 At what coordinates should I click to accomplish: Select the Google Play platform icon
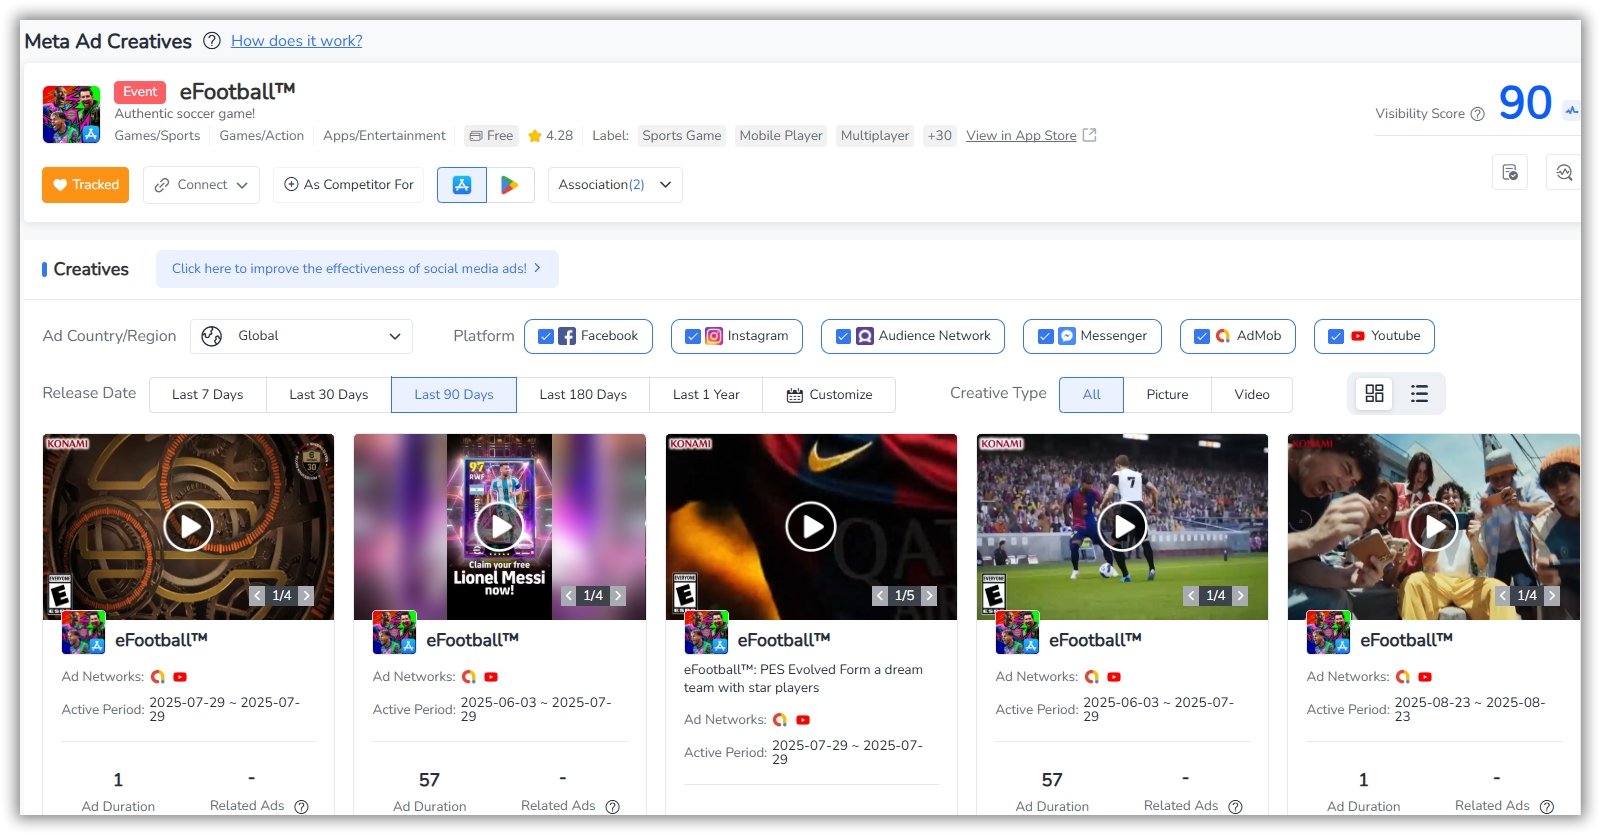[510, 185]
